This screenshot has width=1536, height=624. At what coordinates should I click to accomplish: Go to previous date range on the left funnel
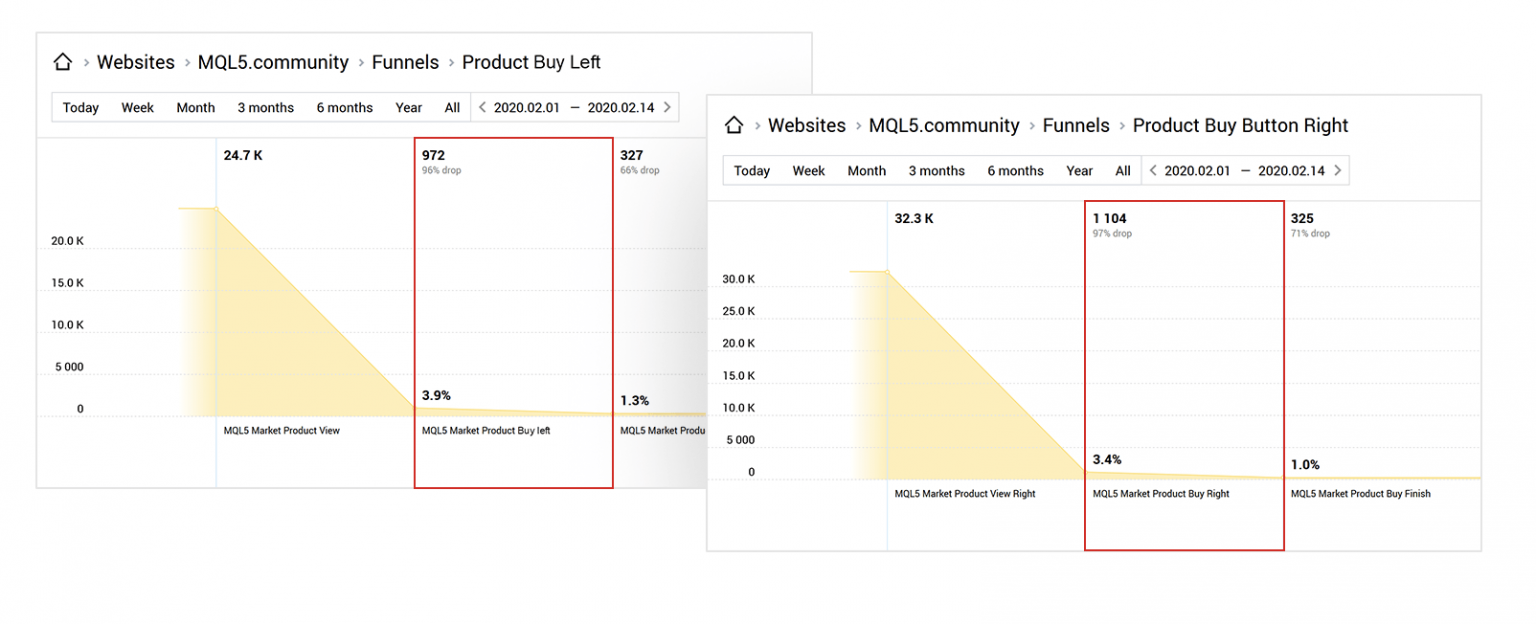tap(484, 107)
